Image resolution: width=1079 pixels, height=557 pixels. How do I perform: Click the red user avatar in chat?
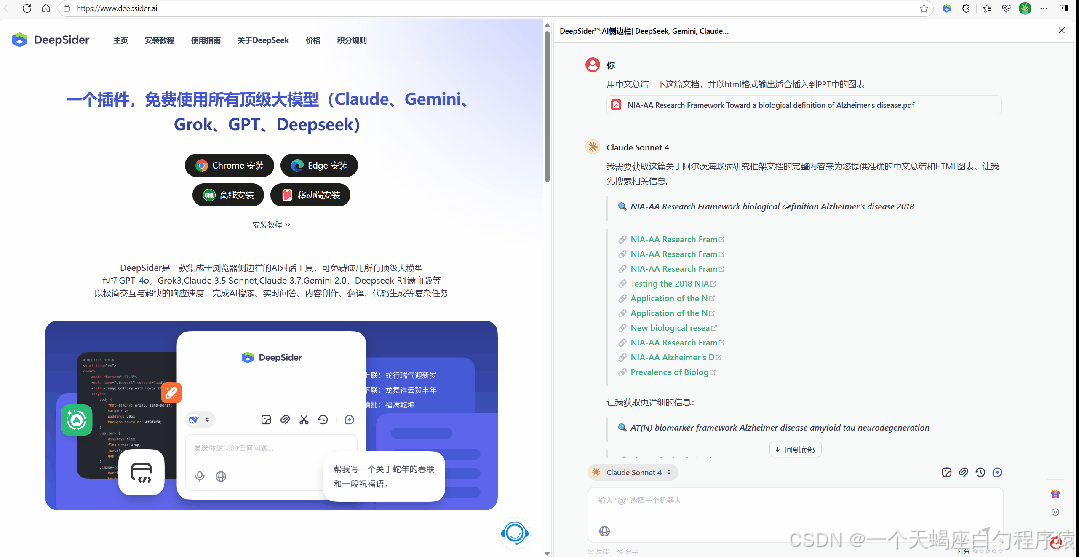(592, 65)
